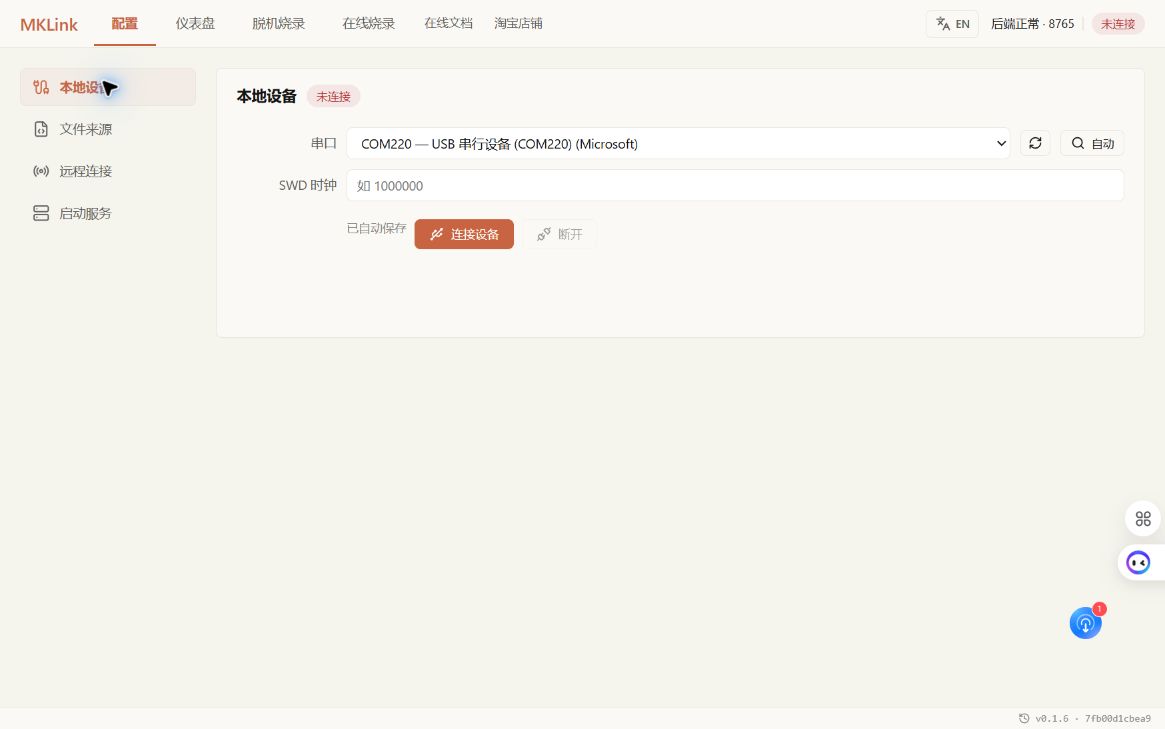Visit the 淘宝店铺 link
This screenshot has width=1165, height=729.
[x=518, y=24]
